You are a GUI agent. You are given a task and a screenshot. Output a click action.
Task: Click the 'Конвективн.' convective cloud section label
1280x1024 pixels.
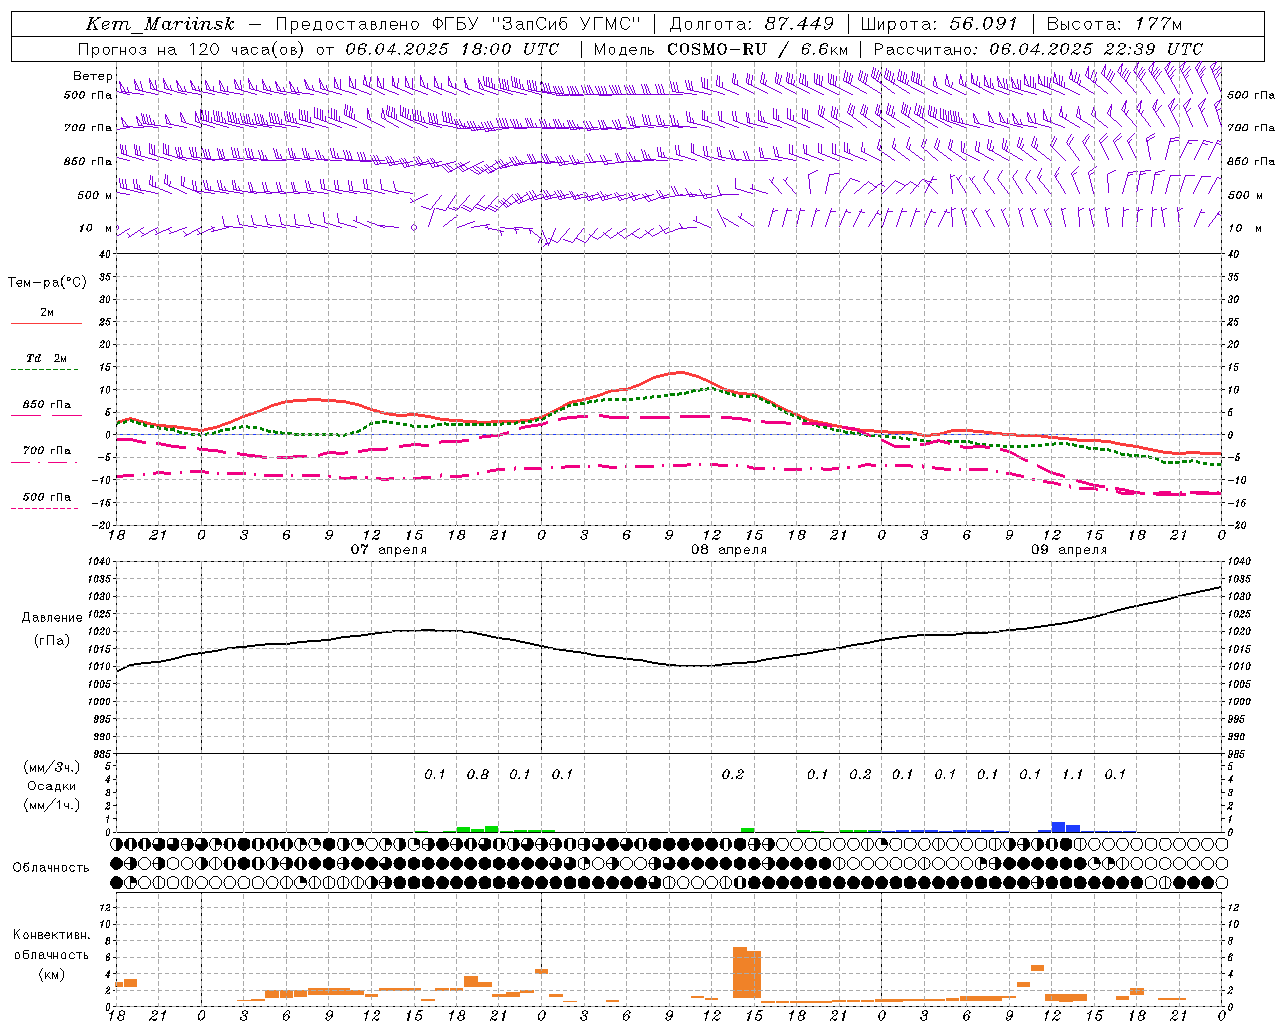[x=51, y=935]
